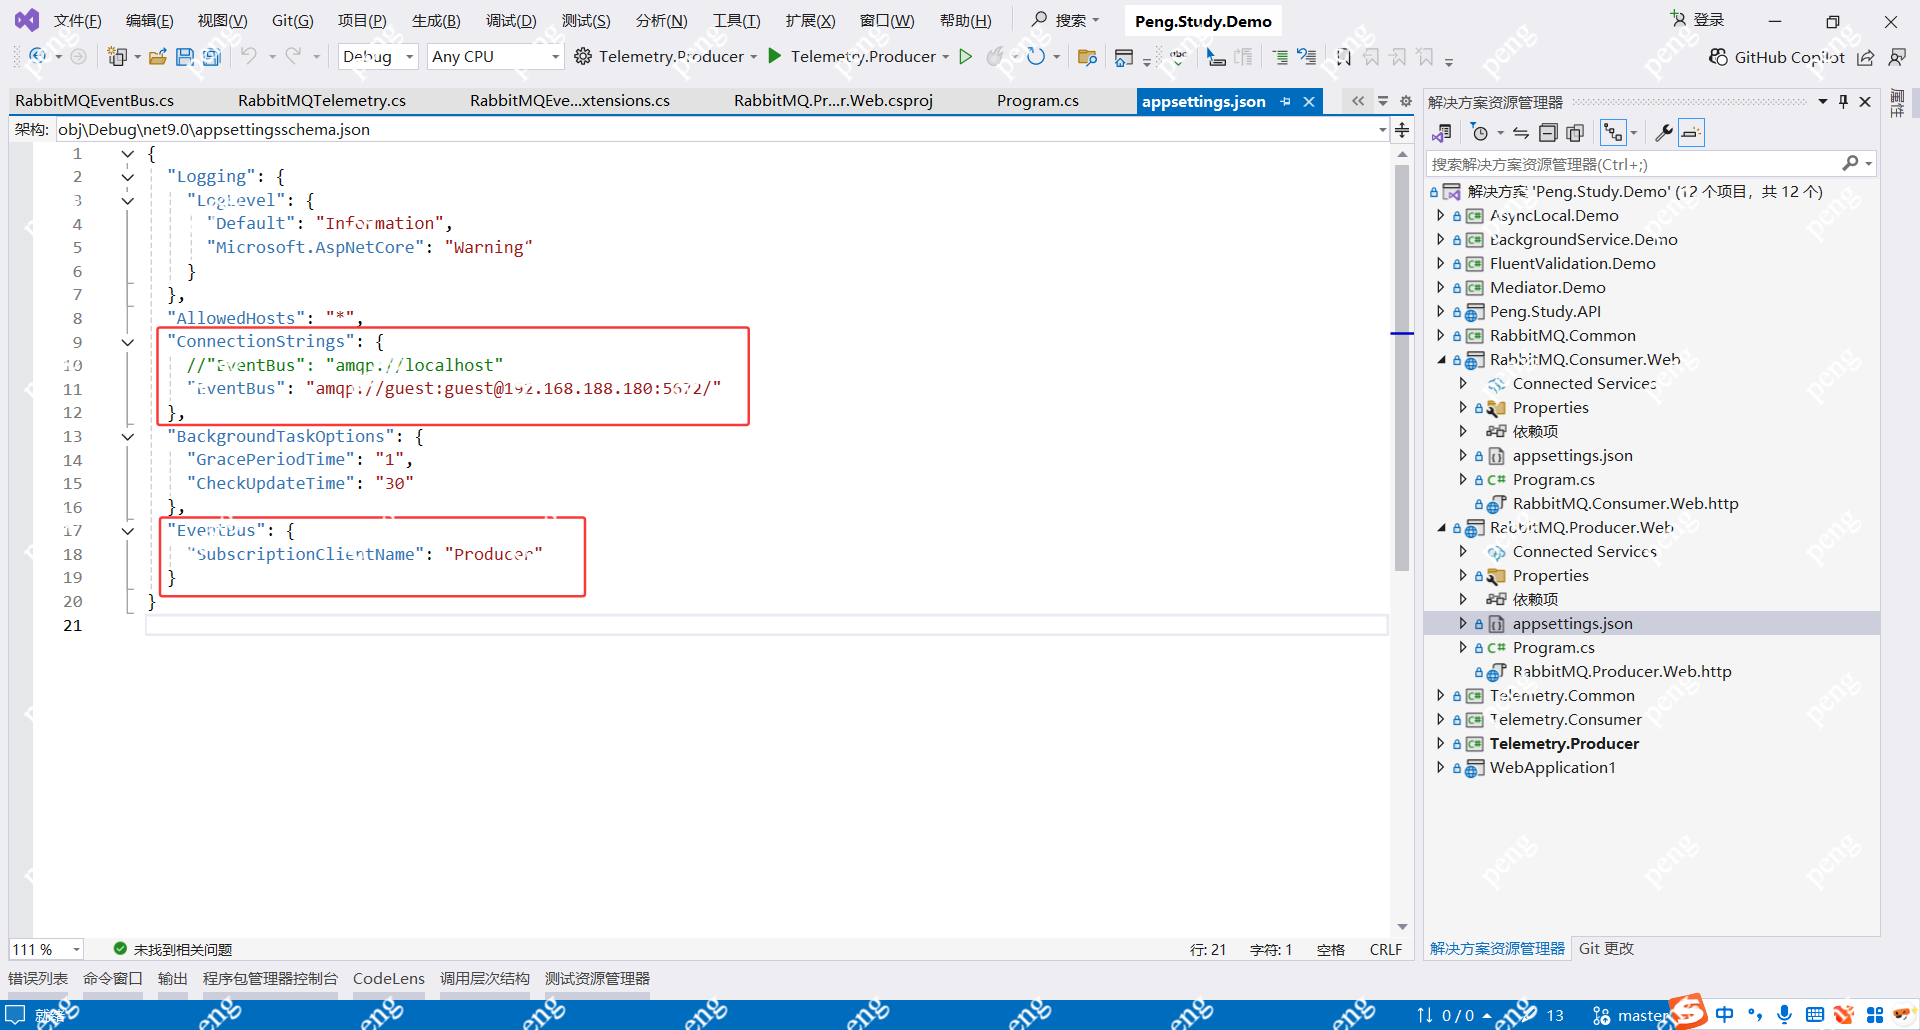Toggle Chinese input mode in IME bar

(1725, 1014)
